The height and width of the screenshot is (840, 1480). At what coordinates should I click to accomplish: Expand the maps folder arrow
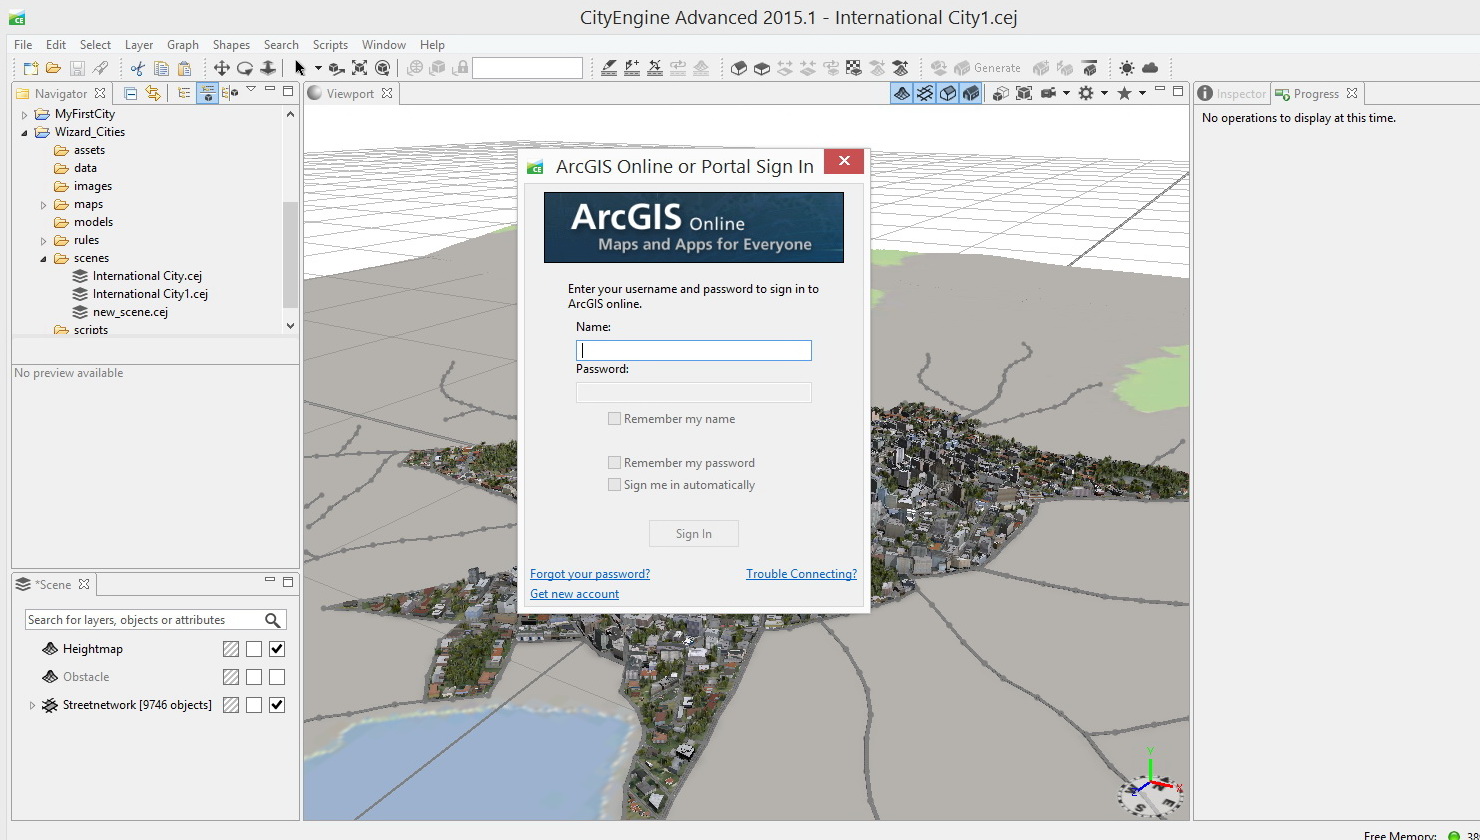(44, 205)
